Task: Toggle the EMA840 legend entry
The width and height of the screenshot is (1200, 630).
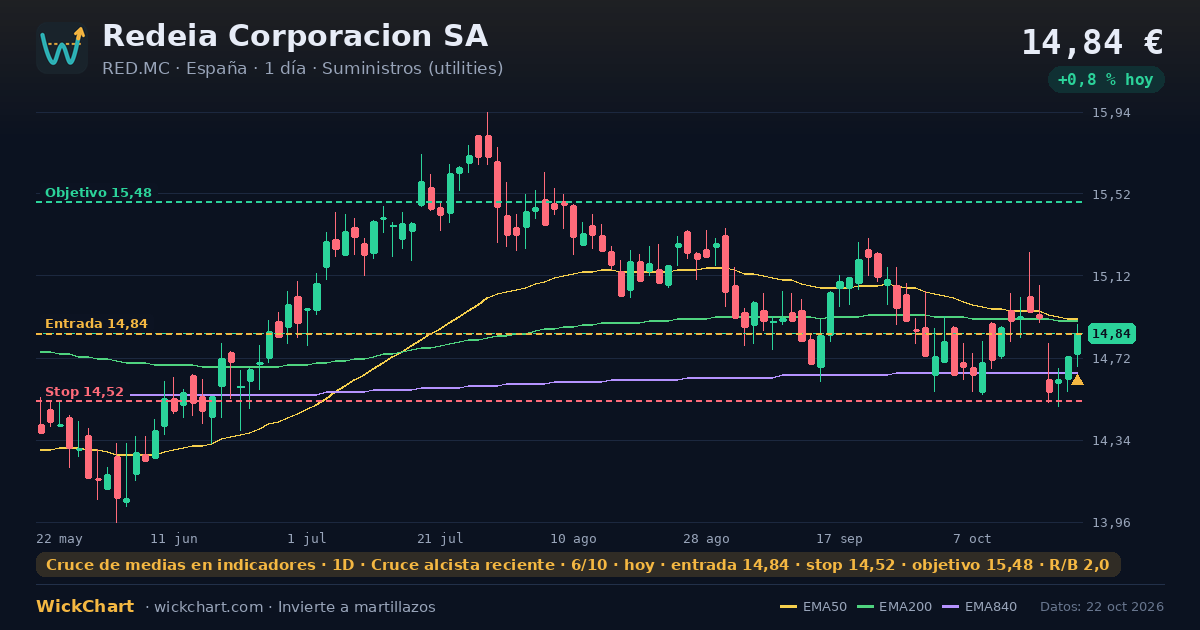Action: point(979,607)
